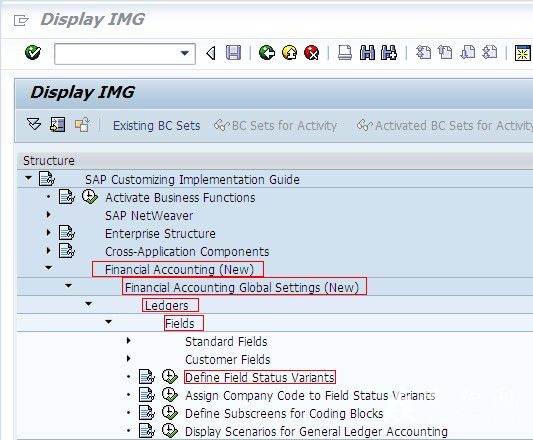
Task: Click the Save floppy disk icon
Action: tap(233, 53)
